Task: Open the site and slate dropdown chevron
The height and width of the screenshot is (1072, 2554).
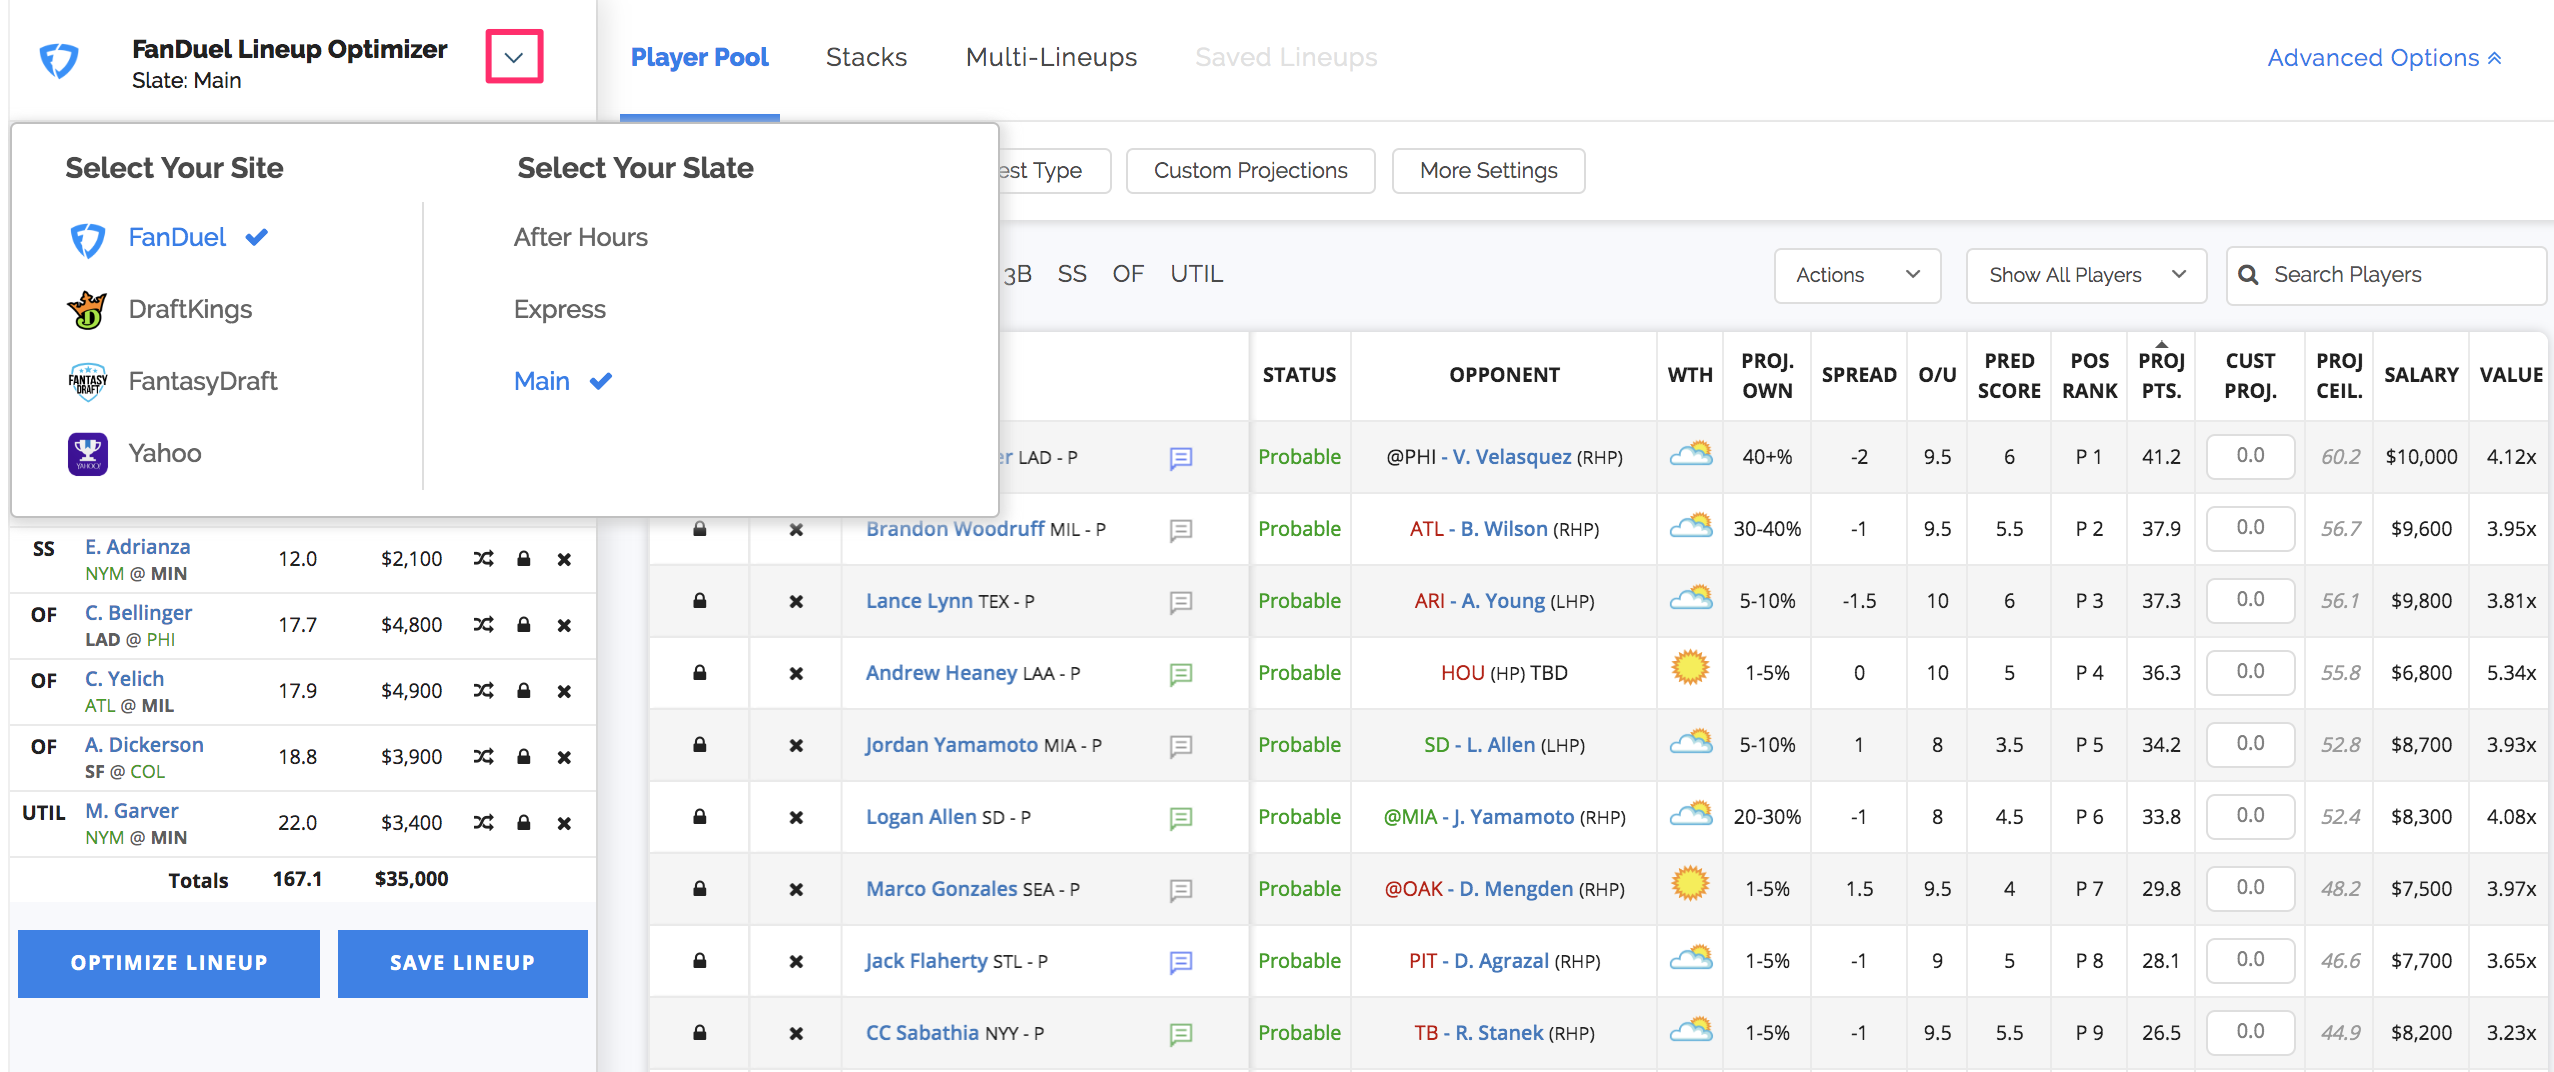Action: (x=514, y=57)
